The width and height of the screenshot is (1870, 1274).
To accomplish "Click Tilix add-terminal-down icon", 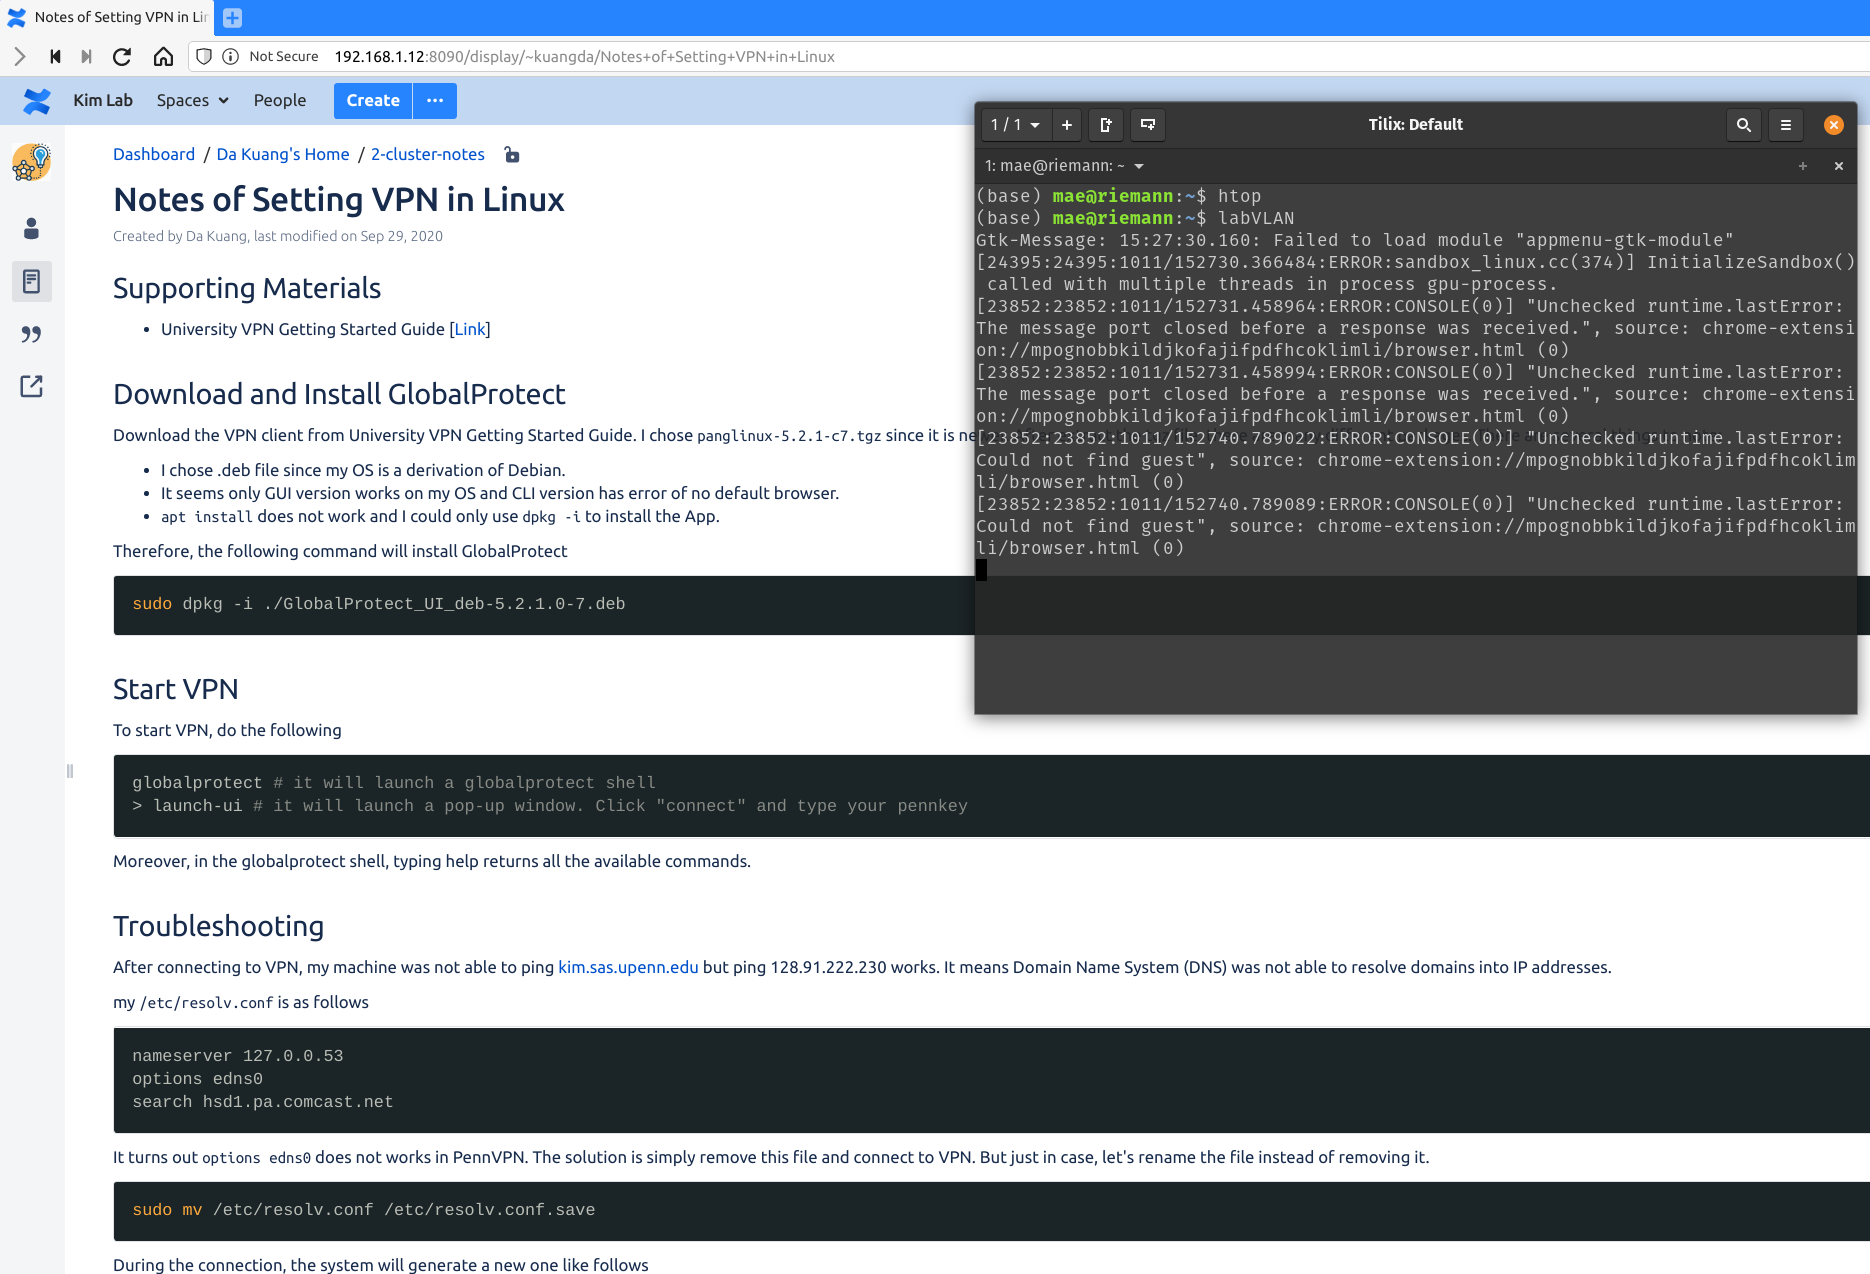I will [1148, 125].
